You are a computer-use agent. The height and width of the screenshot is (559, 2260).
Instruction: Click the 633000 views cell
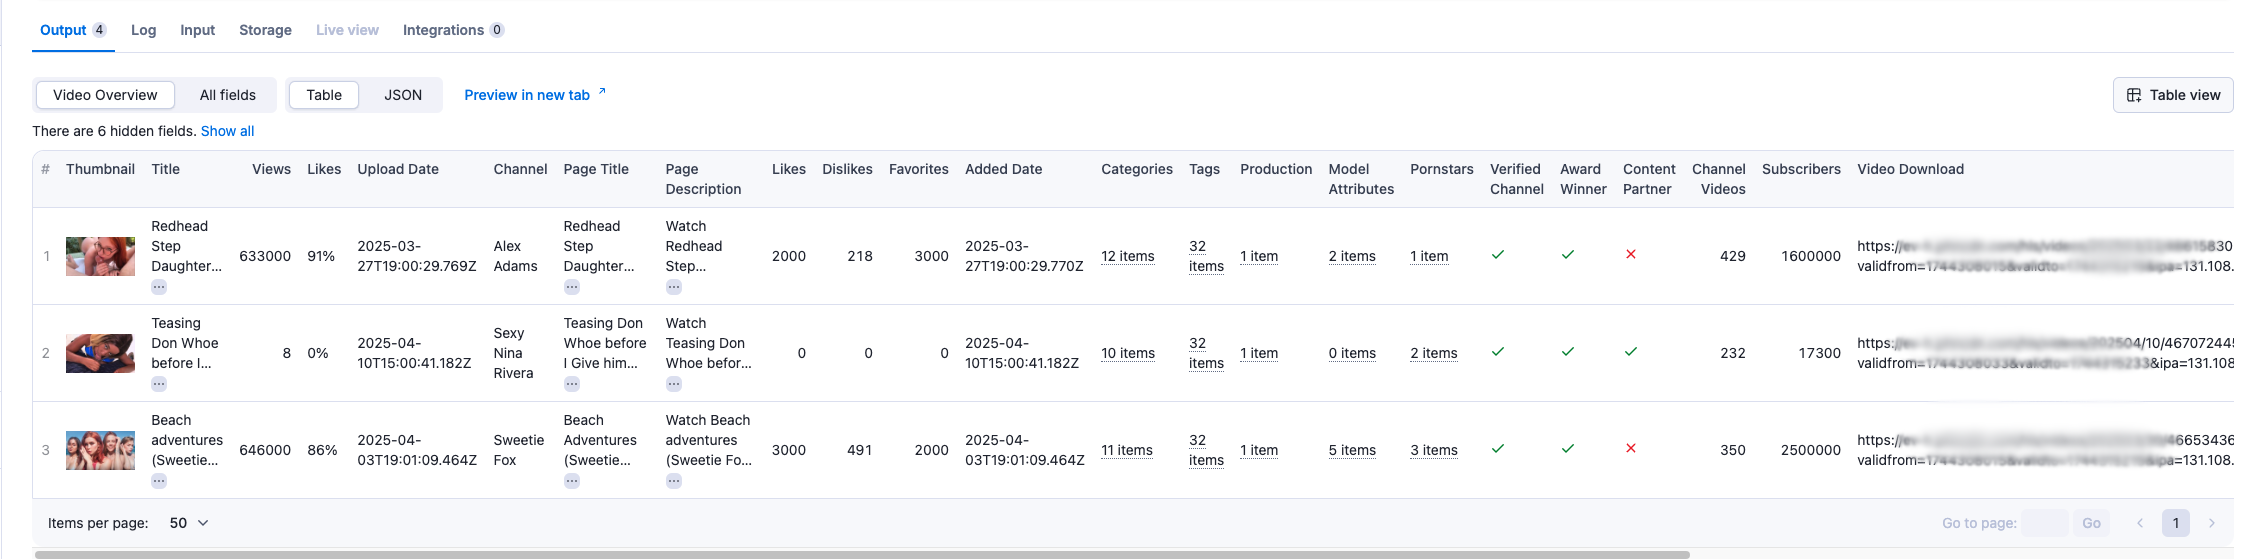pos(265,256)
